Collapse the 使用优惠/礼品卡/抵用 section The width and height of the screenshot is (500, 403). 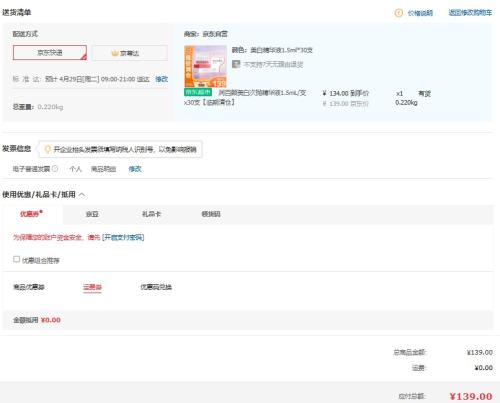82,194
